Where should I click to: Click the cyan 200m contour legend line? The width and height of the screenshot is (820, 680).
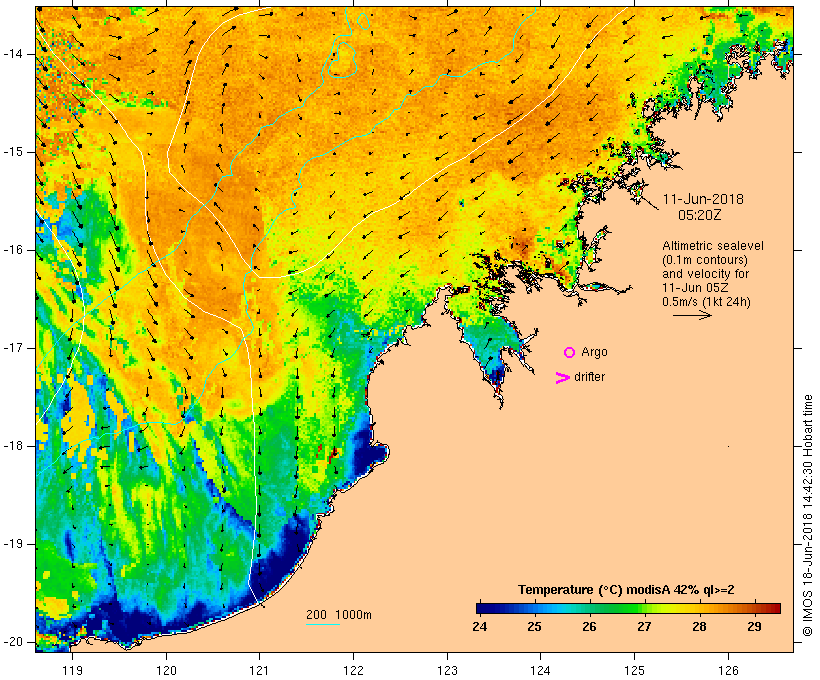pyautogui.click(x=323, y=624)
